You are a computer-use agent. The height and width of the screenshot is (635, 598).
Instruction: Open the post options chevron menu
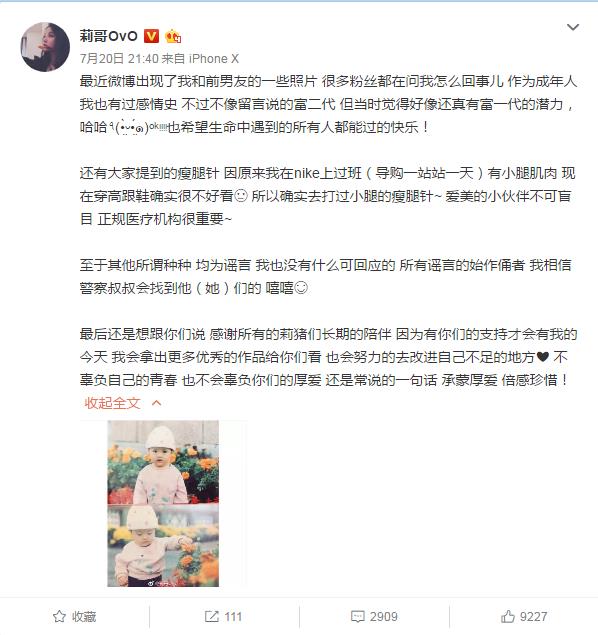point(572,27)
